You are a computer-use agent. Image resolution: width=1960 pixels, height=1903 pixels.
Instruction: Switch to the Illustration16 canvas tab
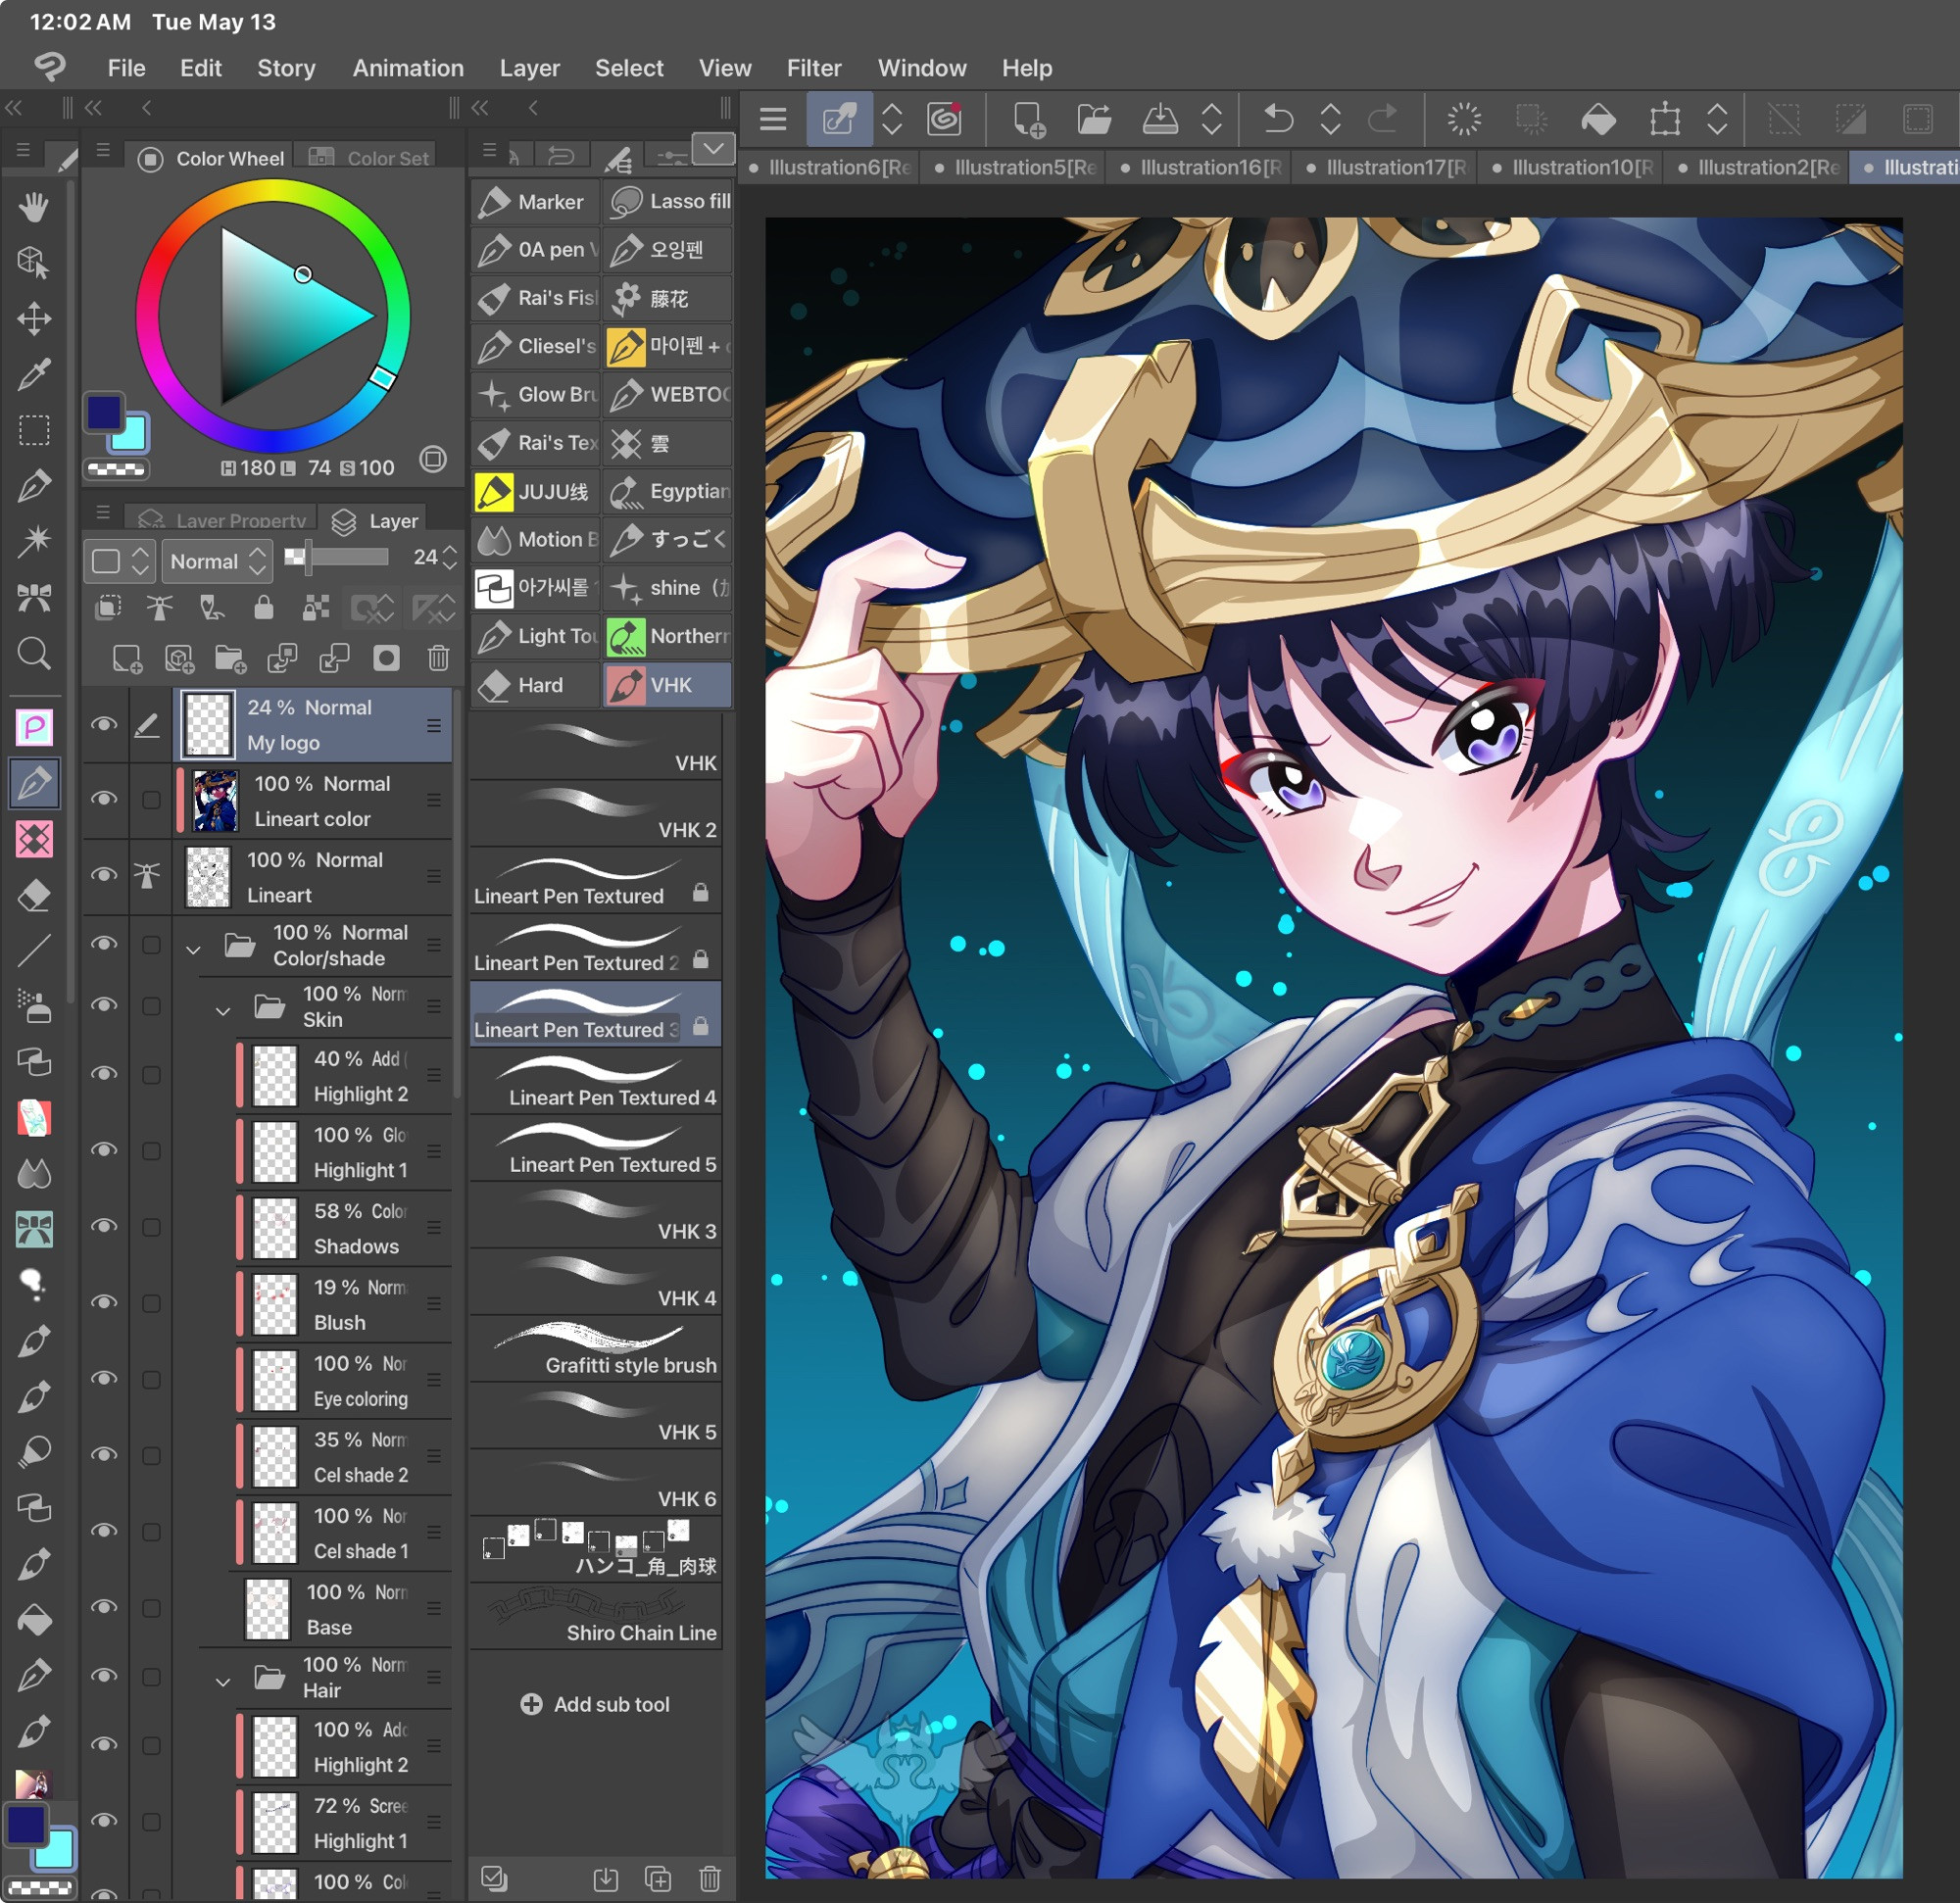coord(1198,167)
